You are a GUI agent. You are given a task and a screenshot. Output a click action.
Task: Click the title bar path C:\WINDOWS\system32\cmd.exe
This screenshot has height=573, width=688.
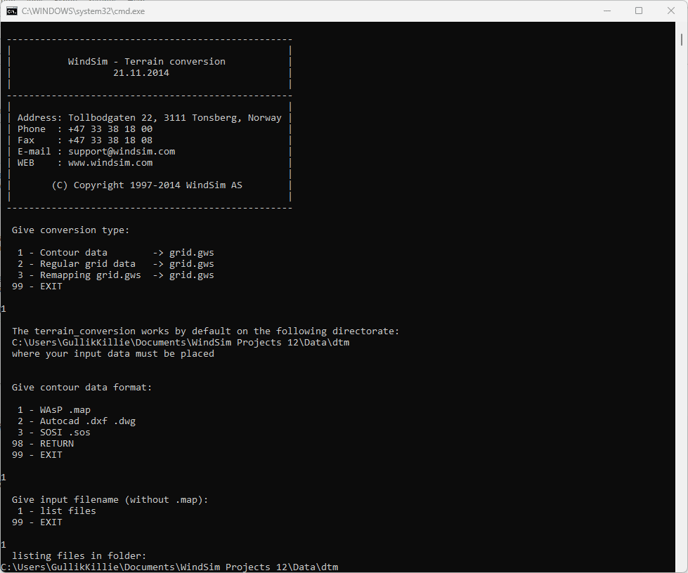point(83,11)
